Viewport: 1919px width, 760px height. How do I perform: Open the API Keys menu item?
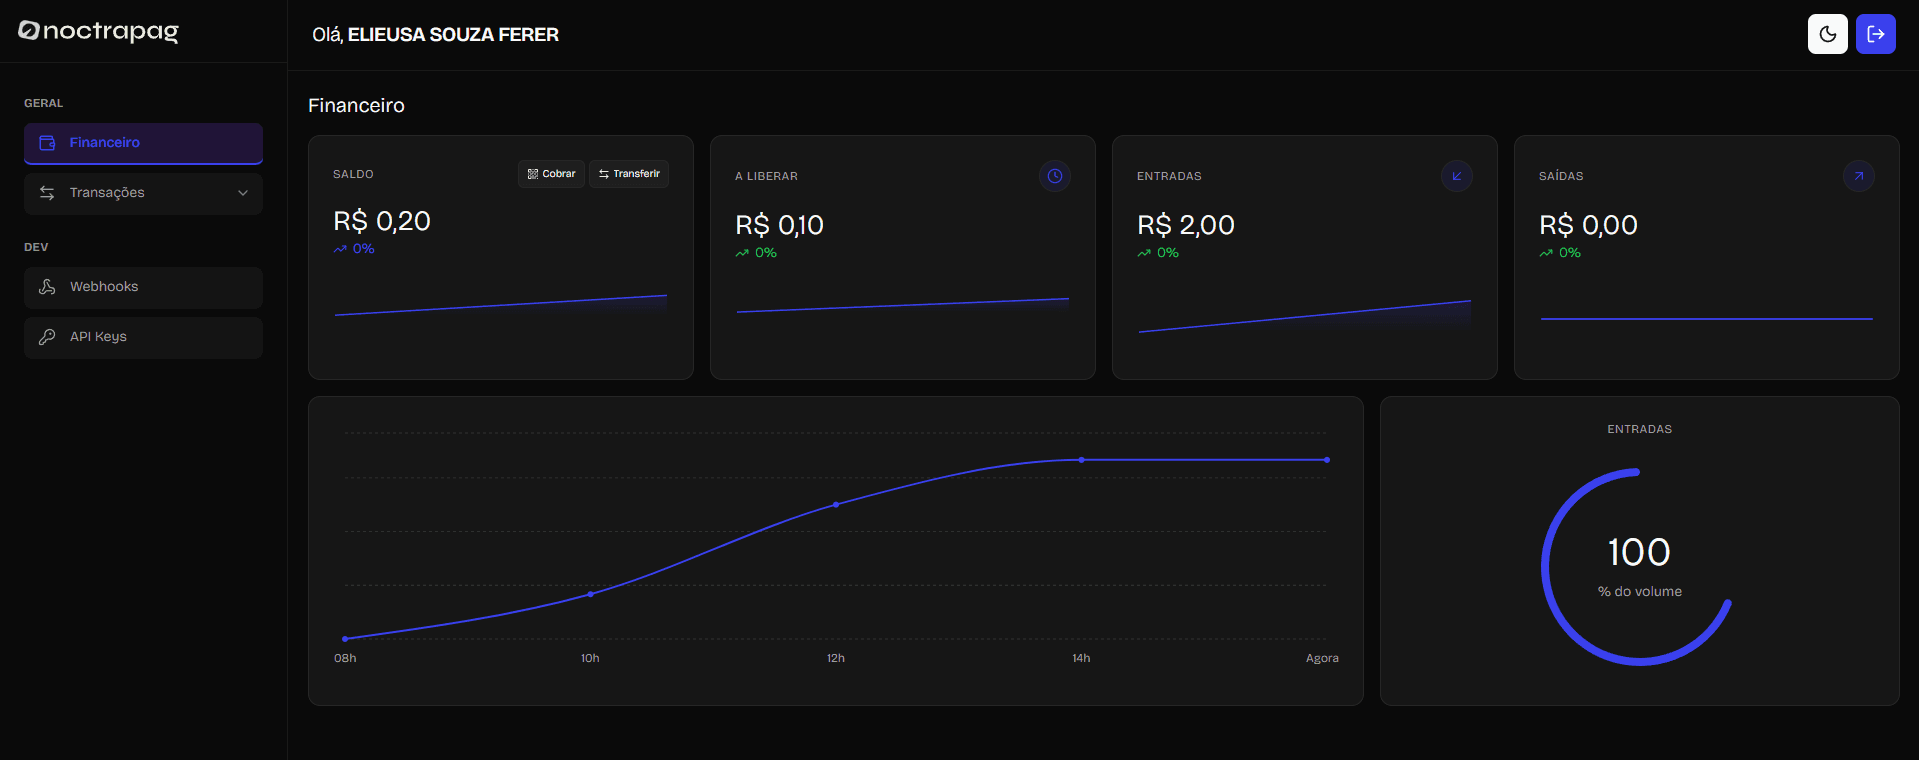[x=143, y=337]
